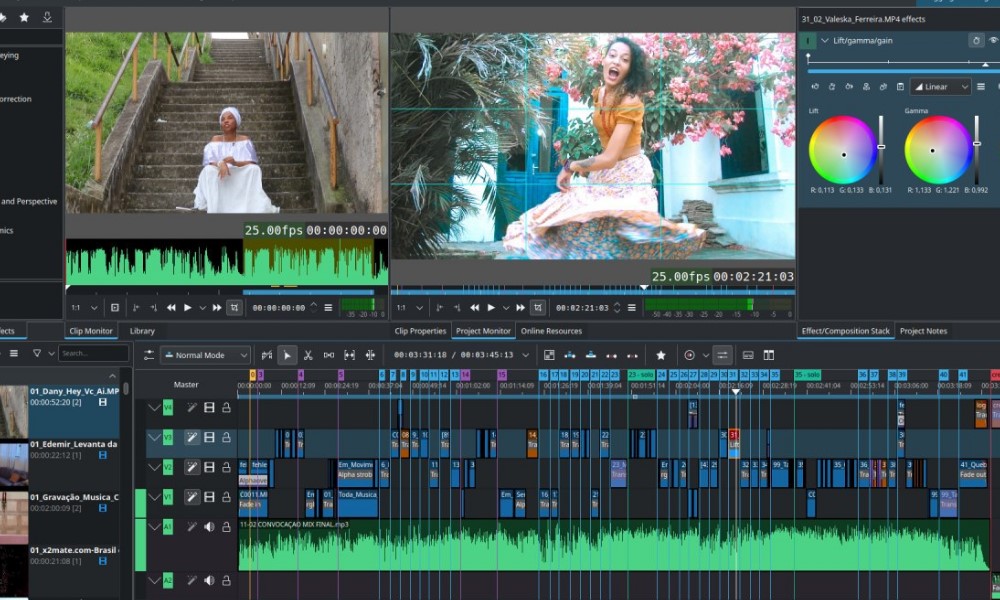Viewport: 1000px width, 600px height.
Task: Open hamburger menu in Project Monitor toolbar
Action: [x=631, y=307]
